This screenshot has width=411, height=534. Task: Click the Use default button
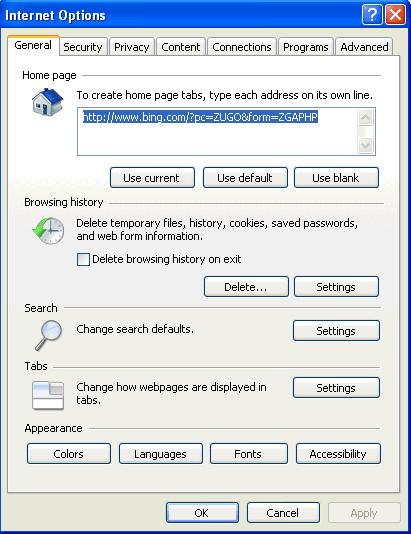245,177
